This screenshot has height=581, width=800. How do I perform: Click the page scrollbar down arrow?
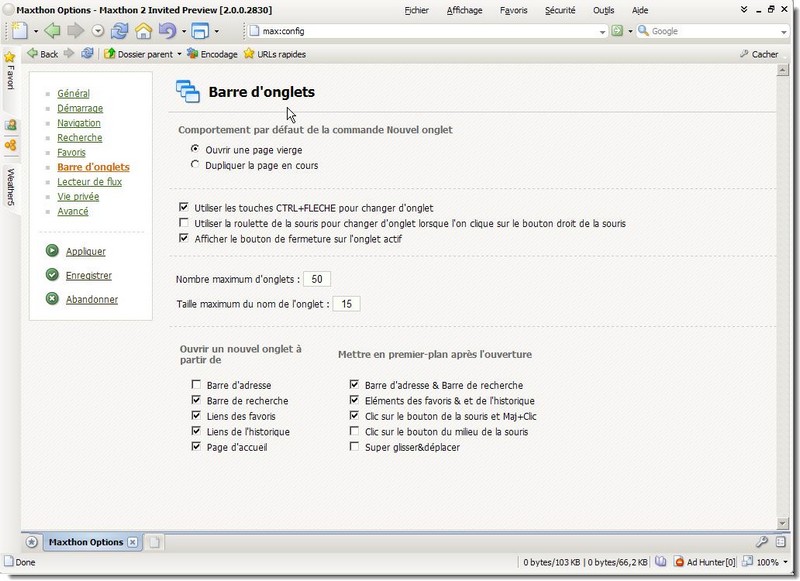coord(782,523)
